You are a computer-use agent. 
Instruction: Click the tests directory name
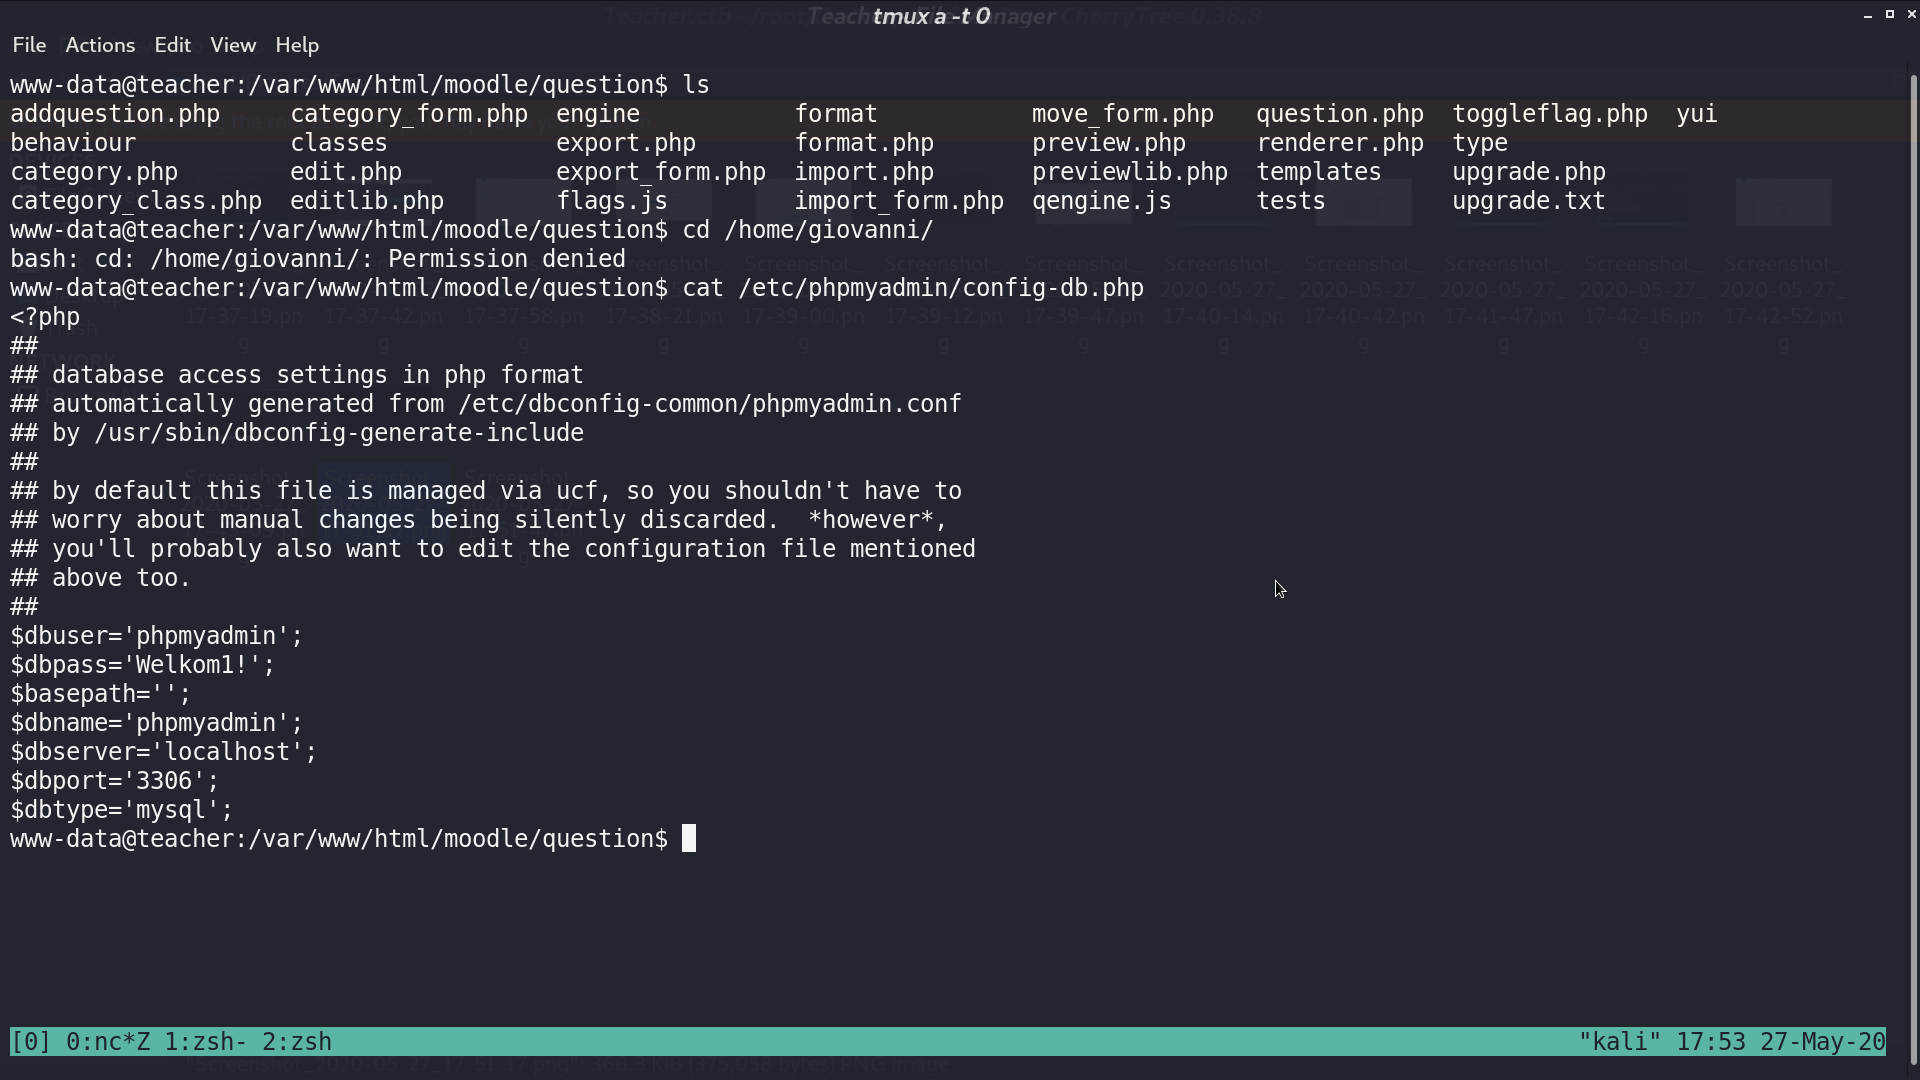[1291, 201]
